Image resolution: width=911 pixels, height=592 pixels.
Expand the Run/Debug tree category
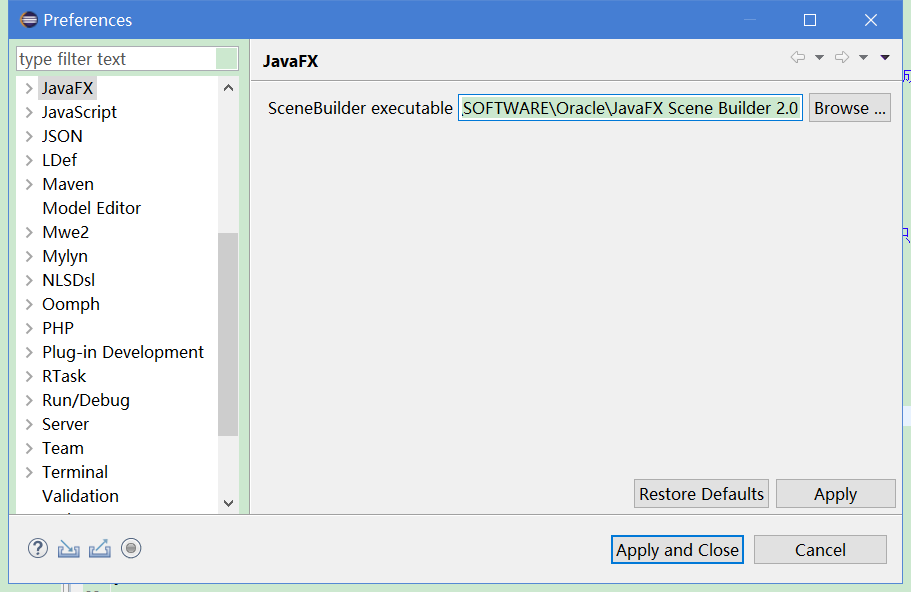coord(29,400)
